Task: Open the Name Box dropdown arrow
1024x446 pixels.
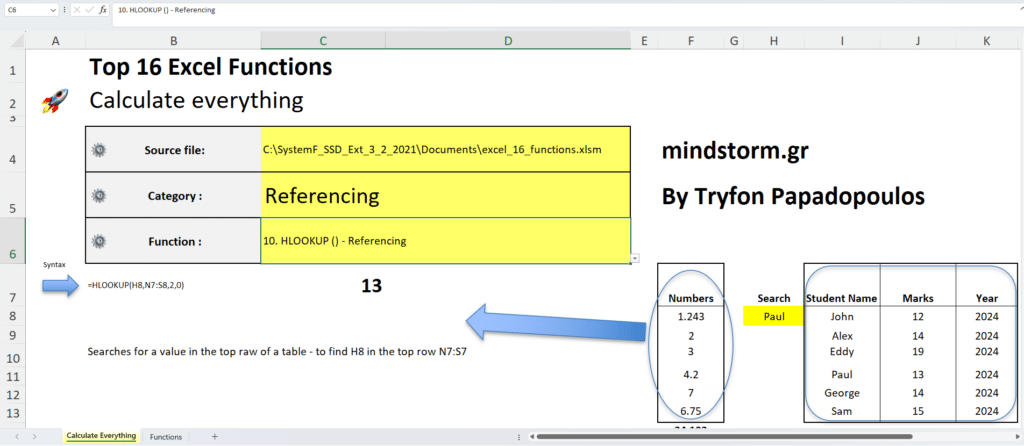Action: tap(52, 9)
